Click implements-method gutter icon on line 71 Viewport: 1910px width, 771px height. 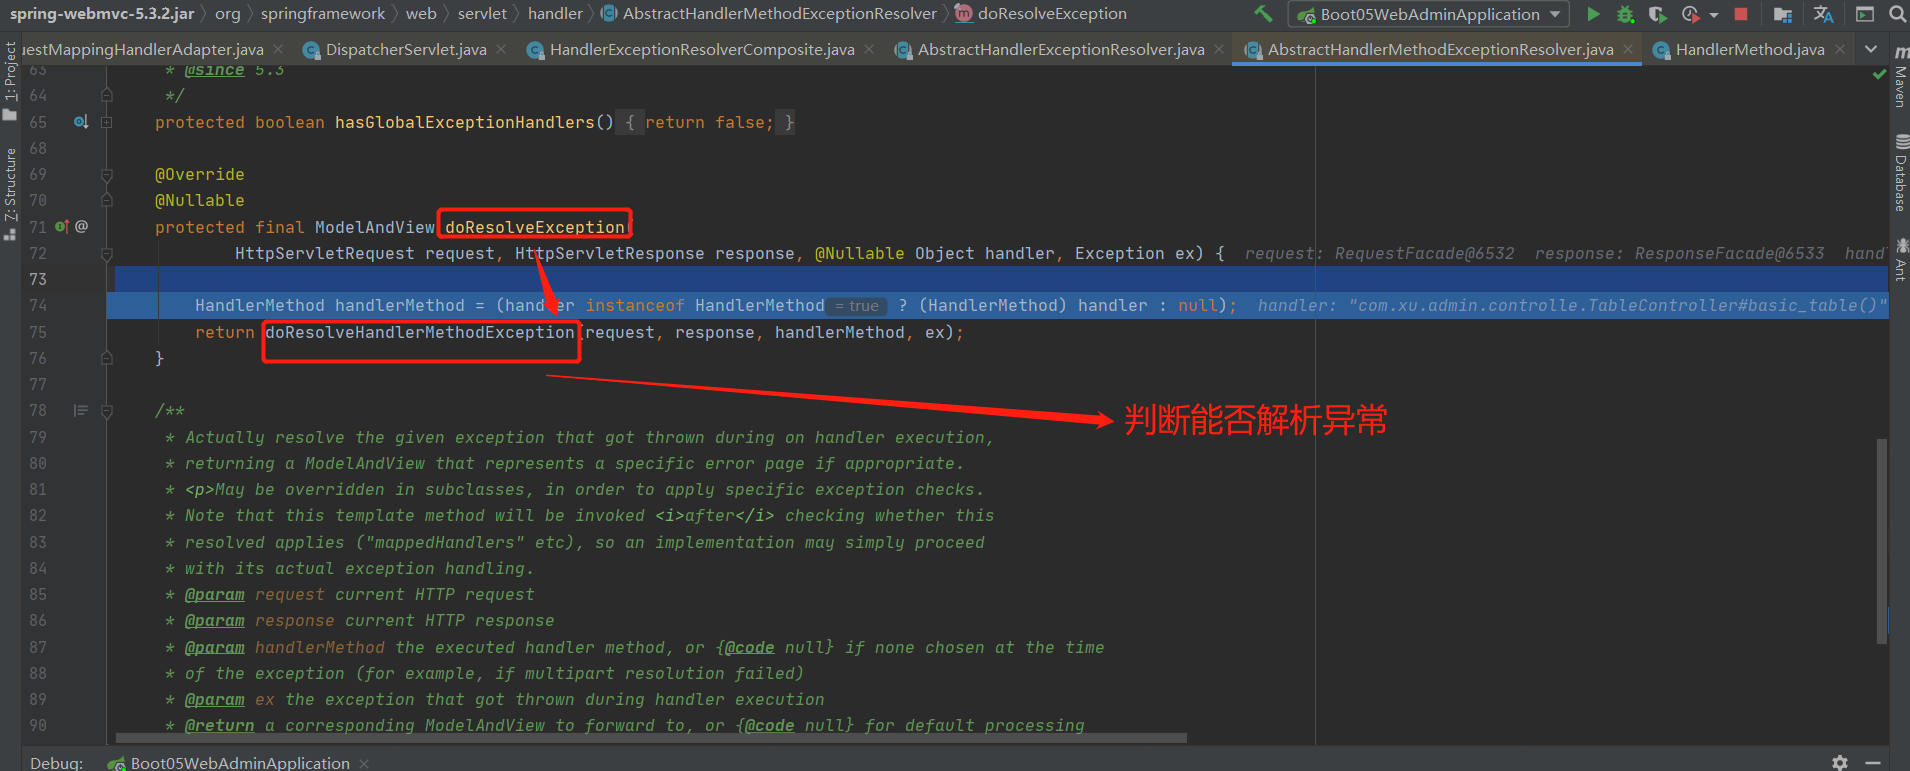(x=62, y=227)
